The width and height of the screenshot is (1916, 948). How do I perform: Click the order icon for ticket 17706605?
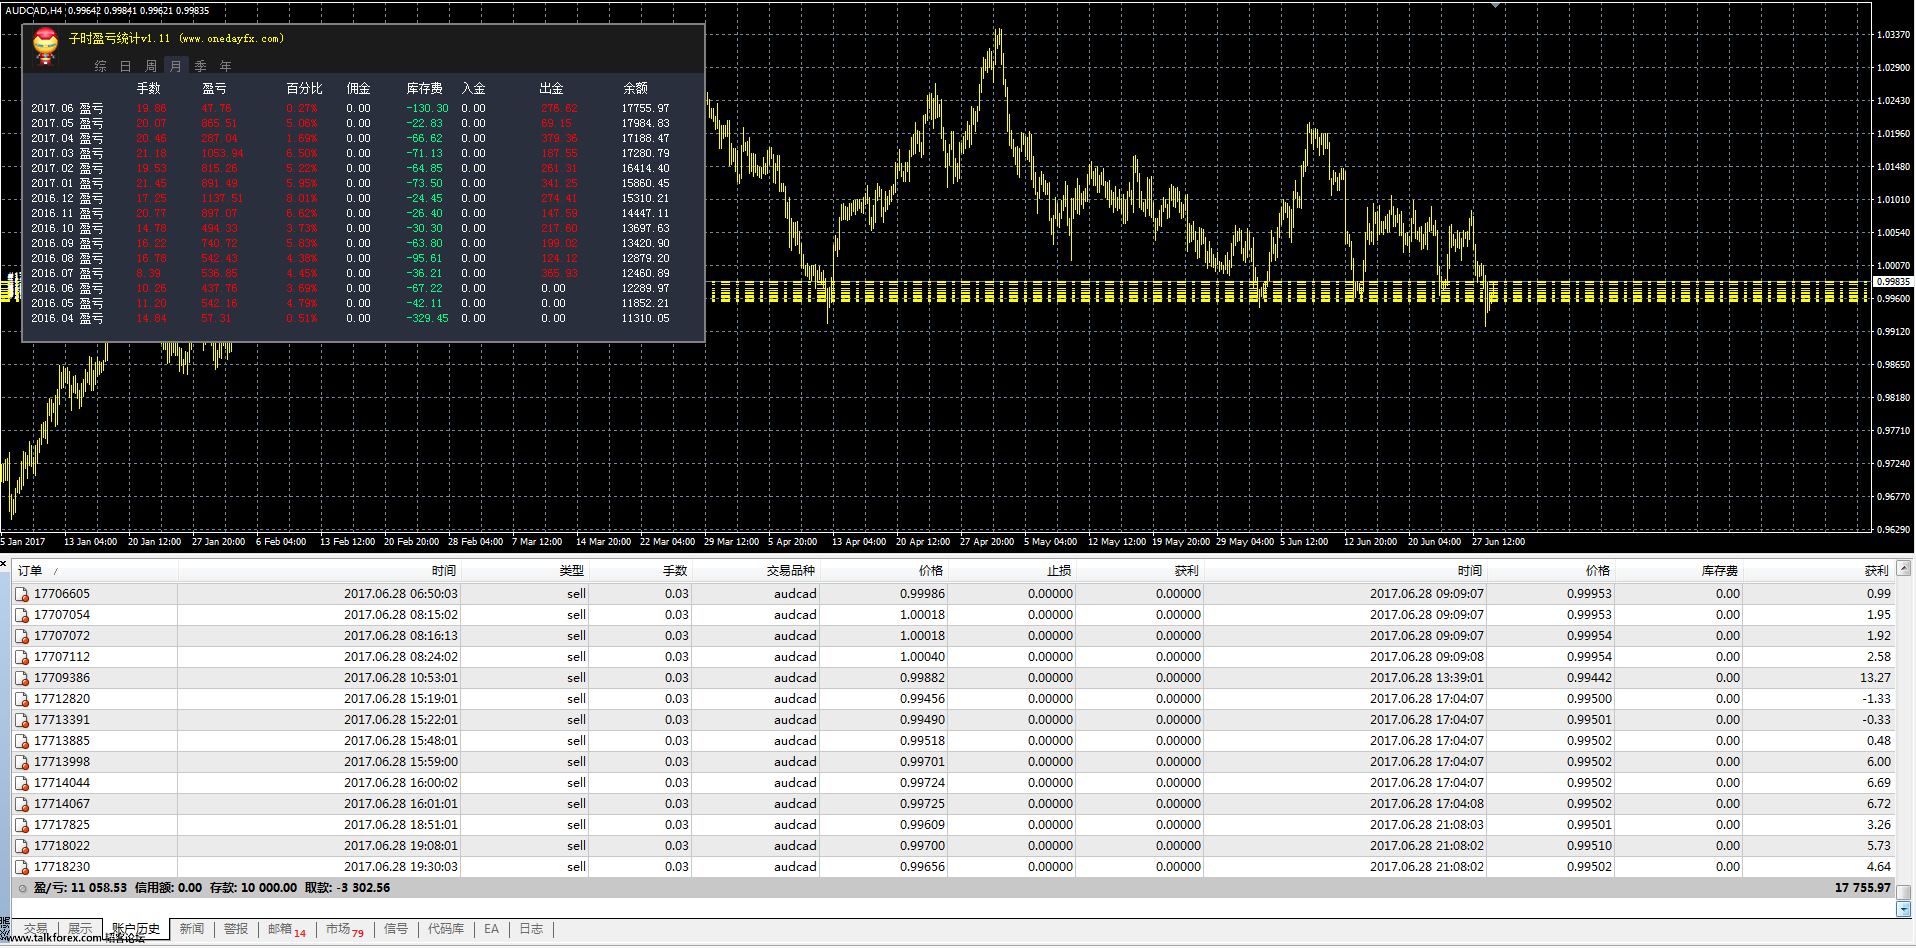22,594
